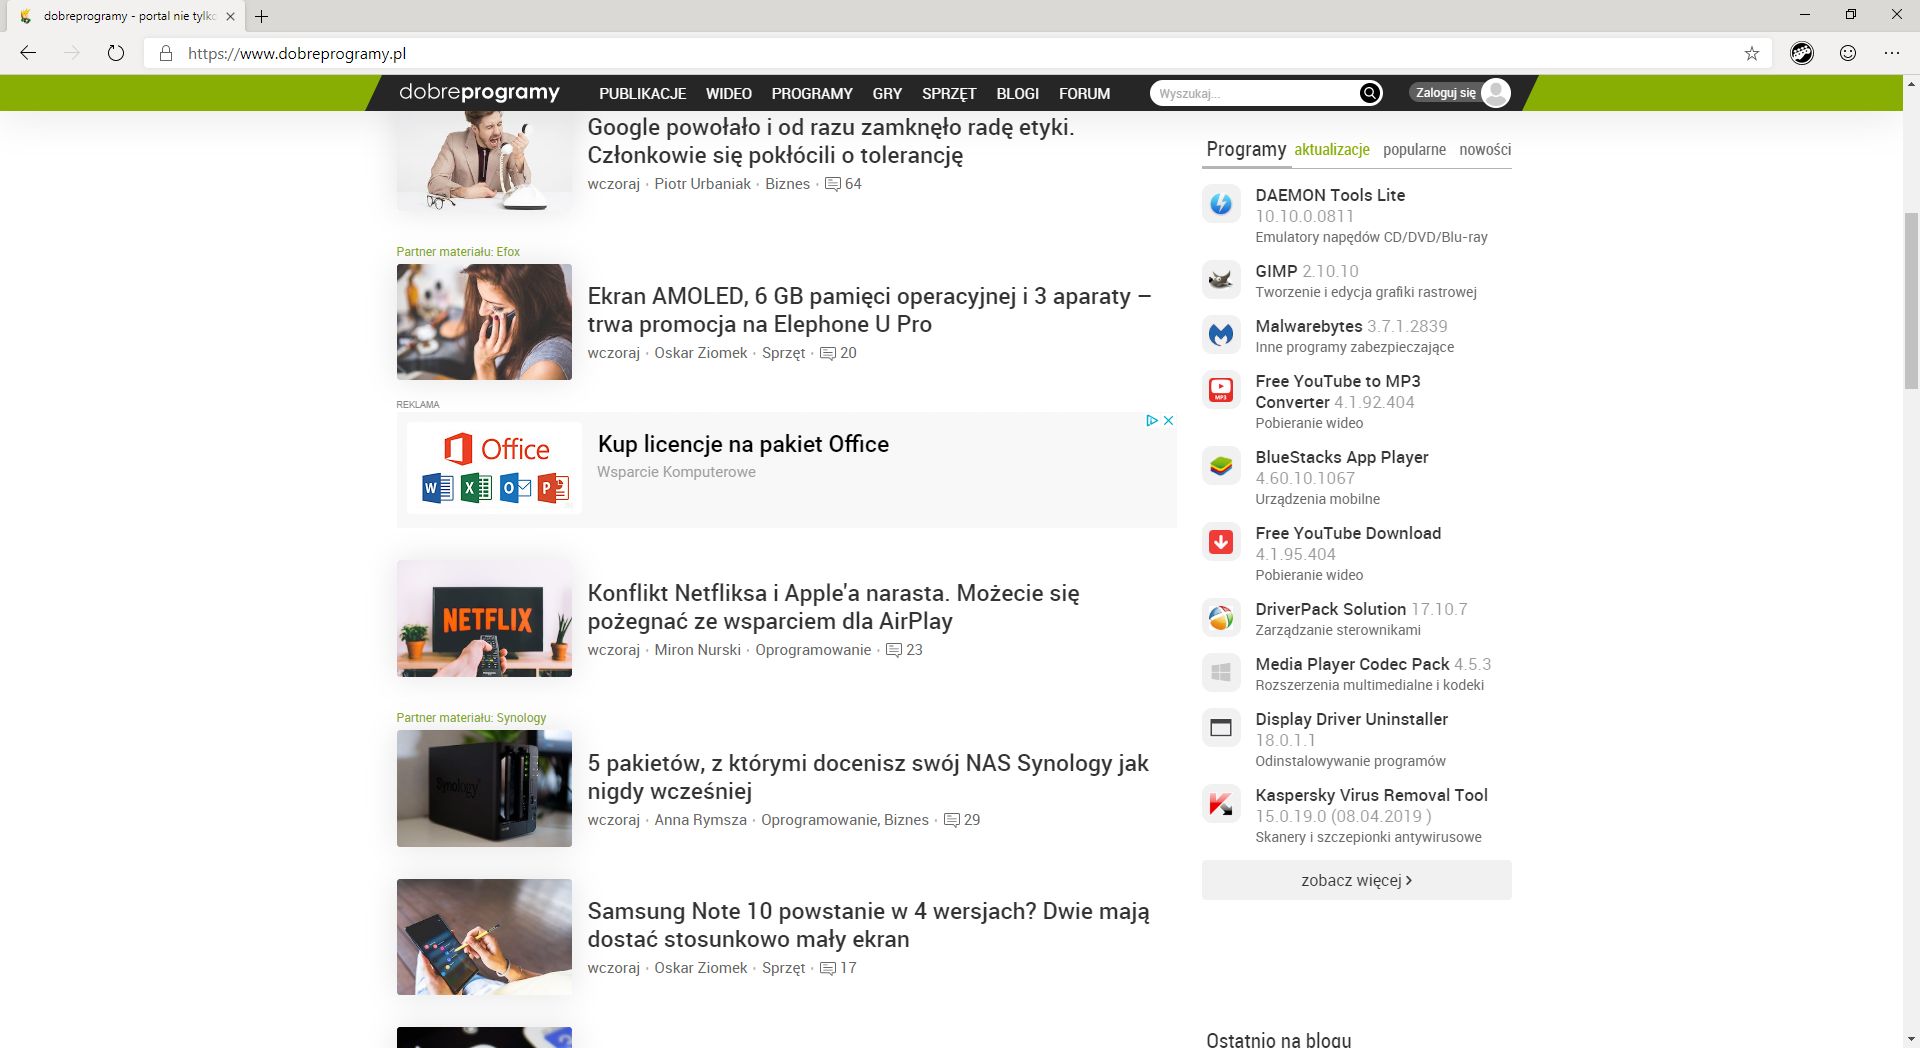Switch to aktualizacje programs tab
Viewport: 1920px width, 1048px height.
[1332, 150]
